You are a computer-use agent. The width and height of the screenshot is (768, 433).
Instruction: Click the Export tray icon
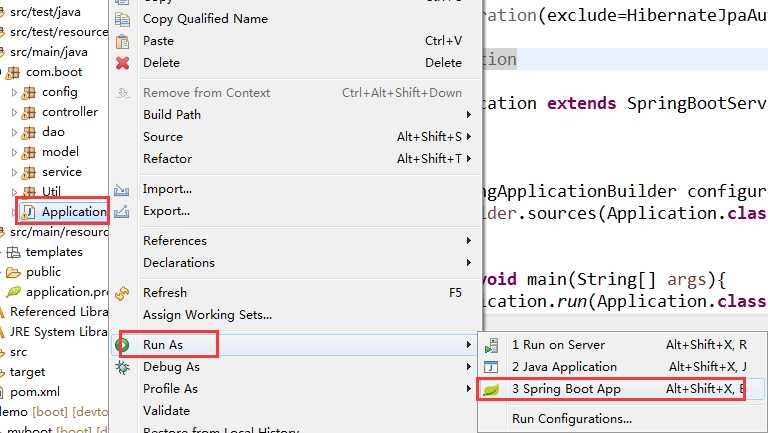point(121,212)
